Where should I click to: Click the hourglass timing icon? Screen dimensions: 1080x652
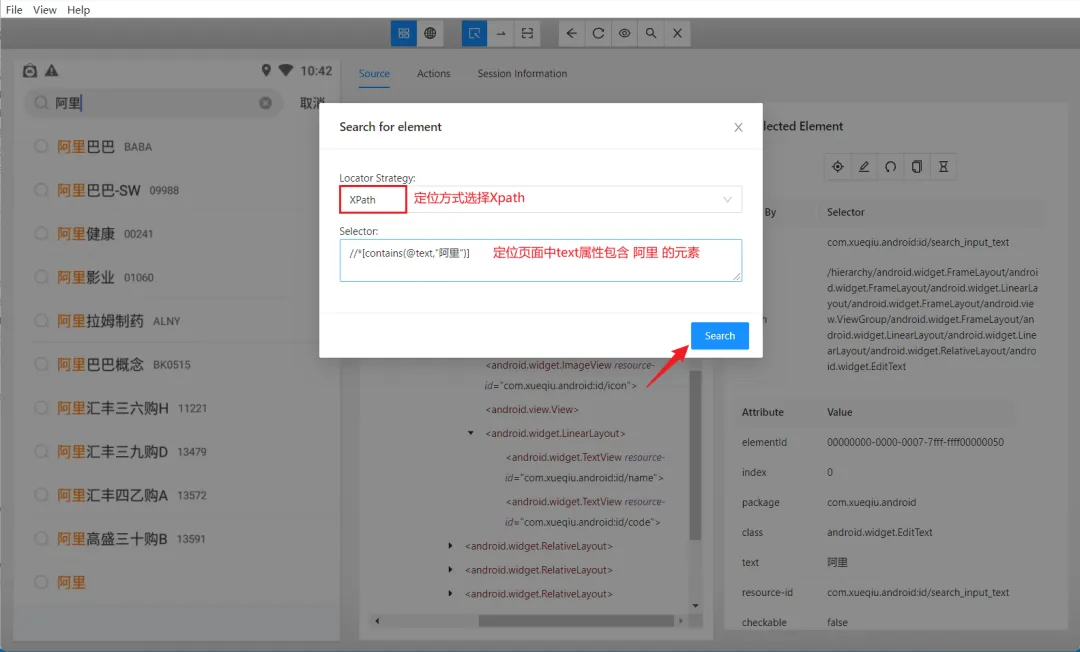pyautogui.click(x=944, y=167)
